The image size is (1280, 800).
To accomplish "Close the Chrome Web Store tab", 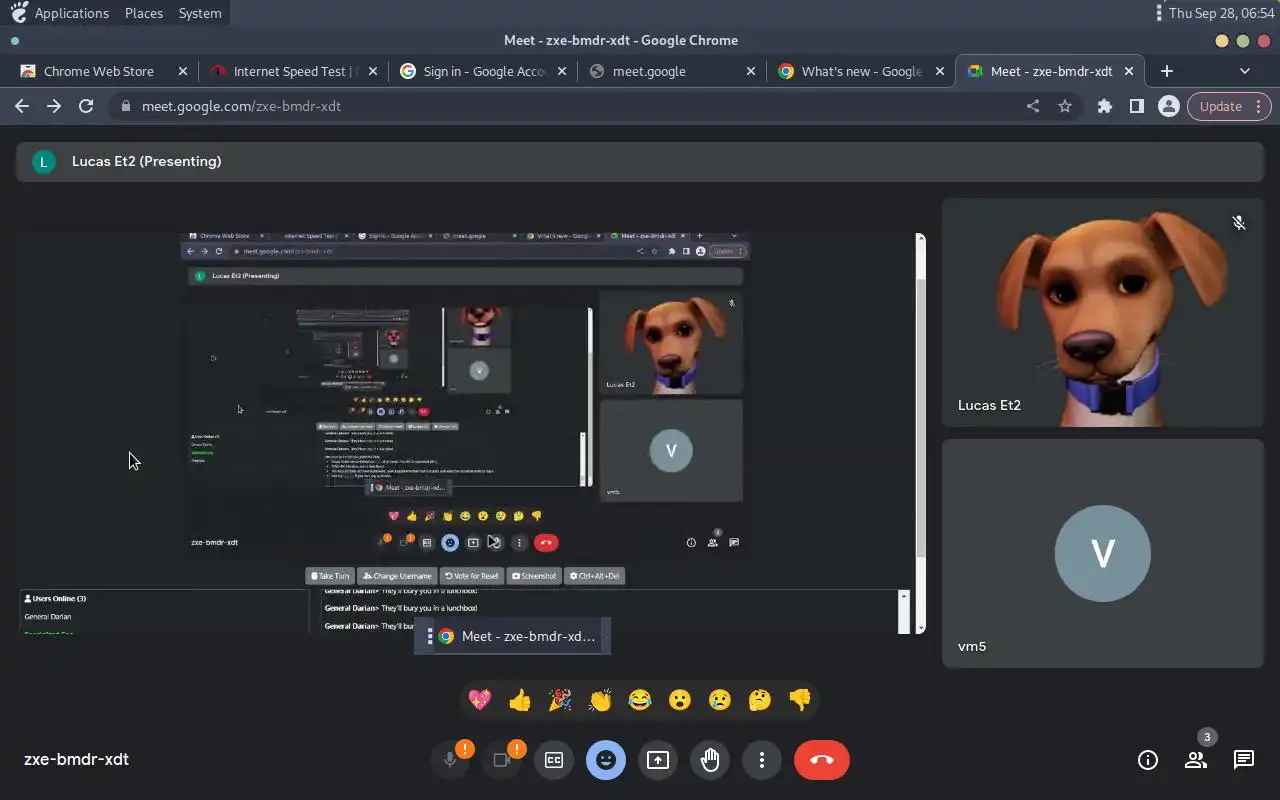I will coord(182,71).
